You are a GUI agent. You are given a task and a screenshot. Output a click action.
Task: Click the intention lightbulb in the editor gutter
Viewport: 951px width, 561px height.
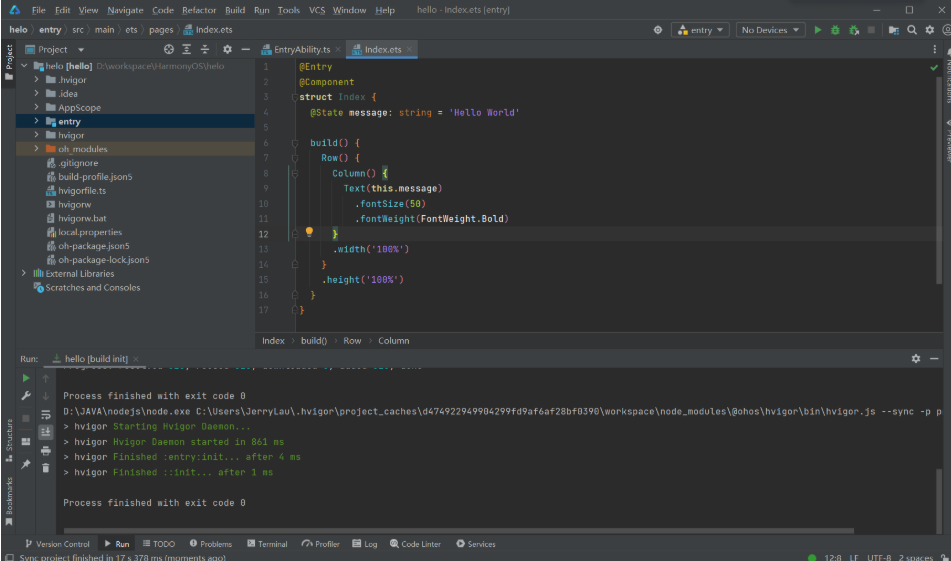[x=310, y=233]
